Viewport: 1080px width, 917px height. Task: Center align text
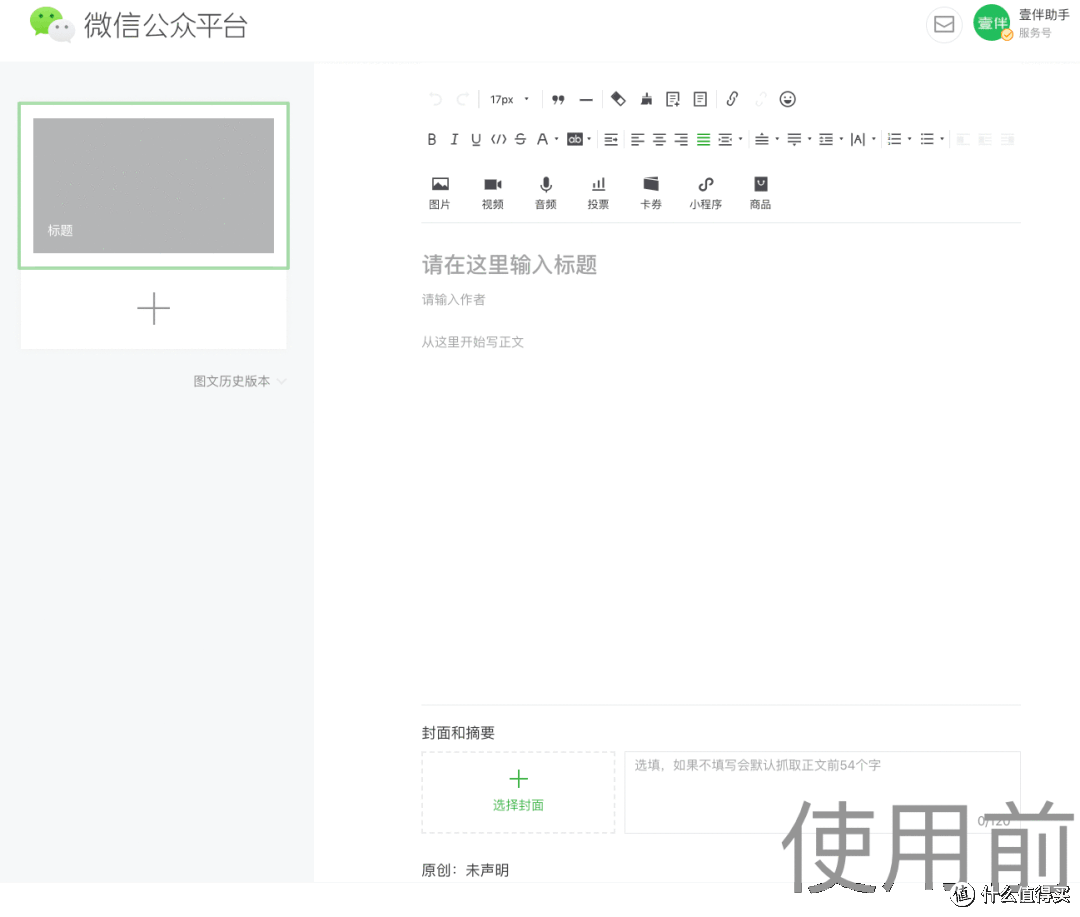[659, 140]
